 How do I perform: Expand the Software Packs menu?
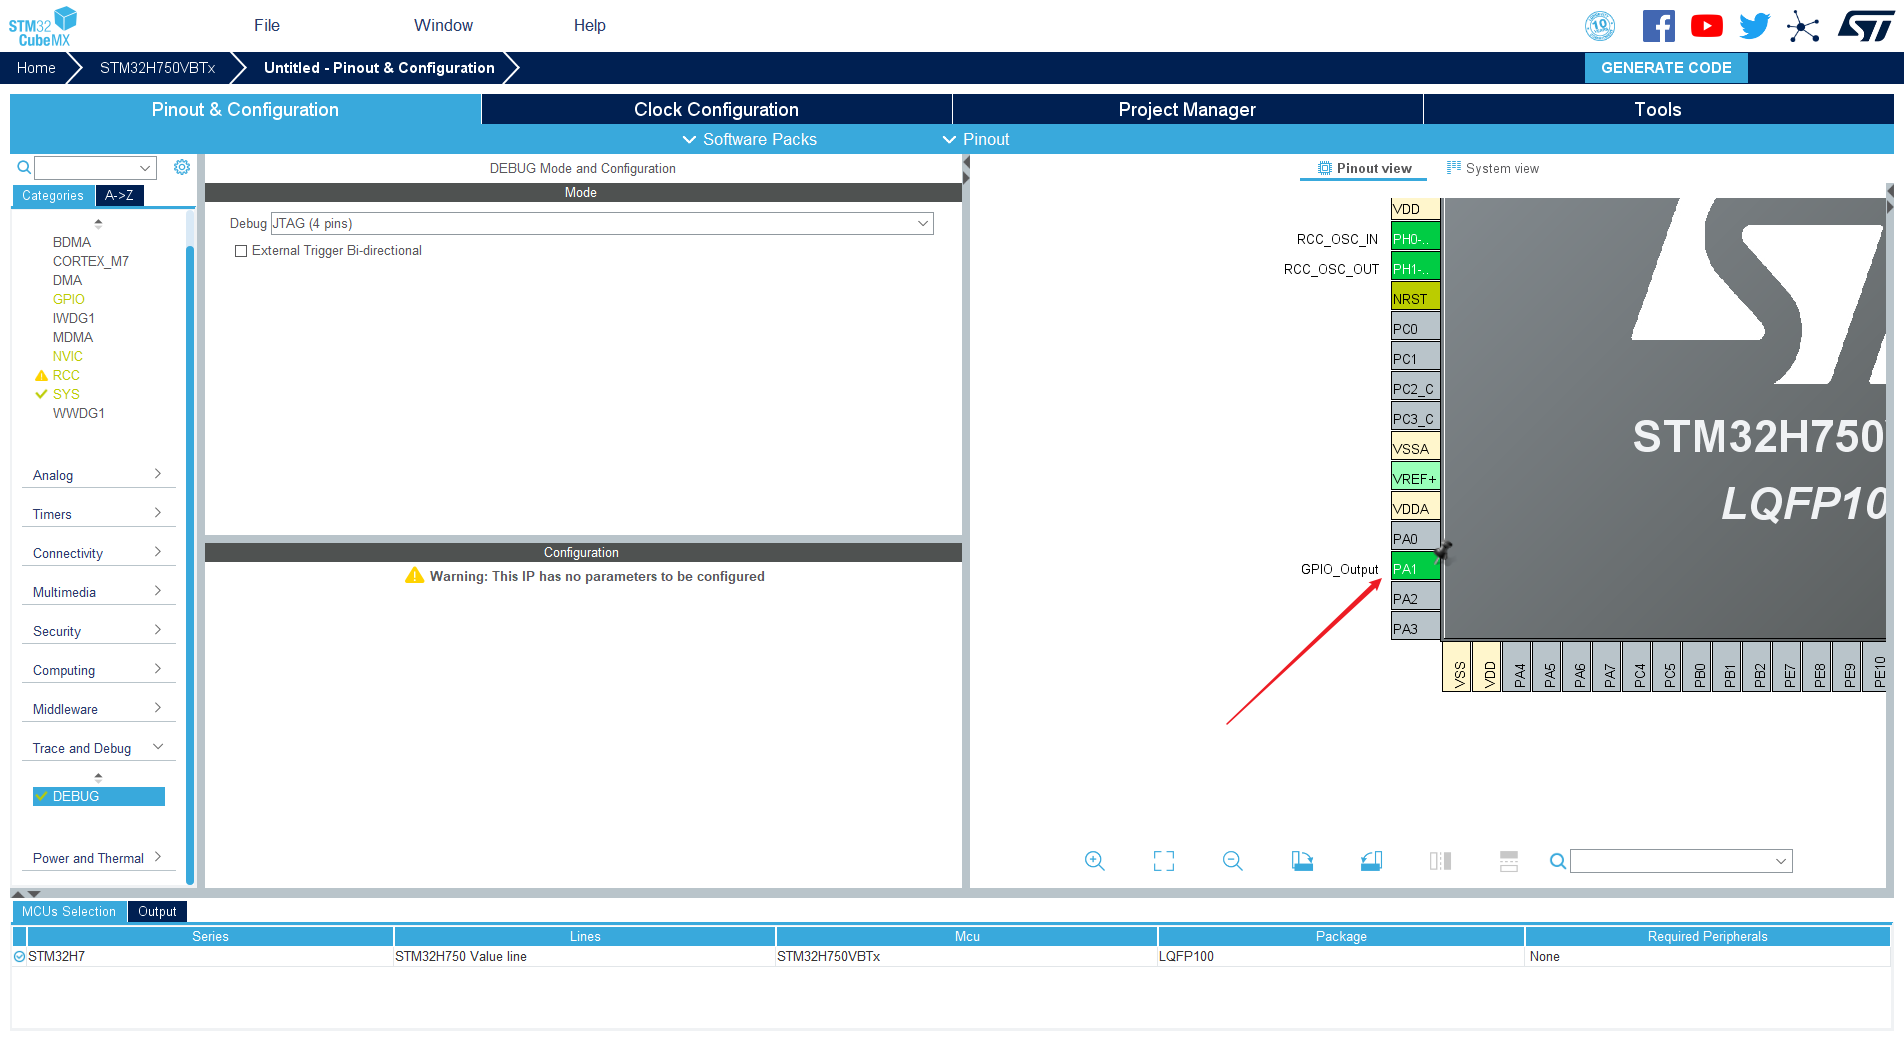749,139
